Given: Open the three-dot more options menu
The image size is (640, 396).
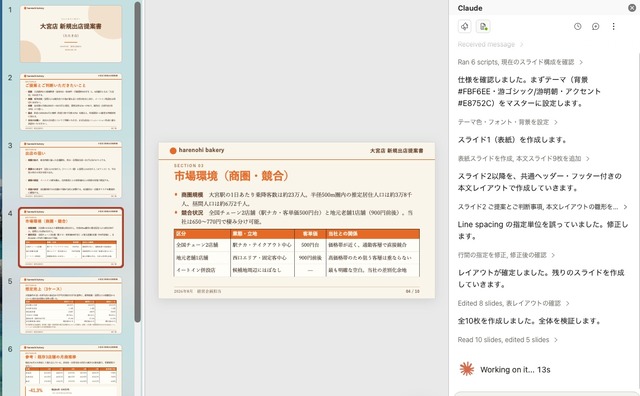Looking at the screenshot, I should [613, 27].
